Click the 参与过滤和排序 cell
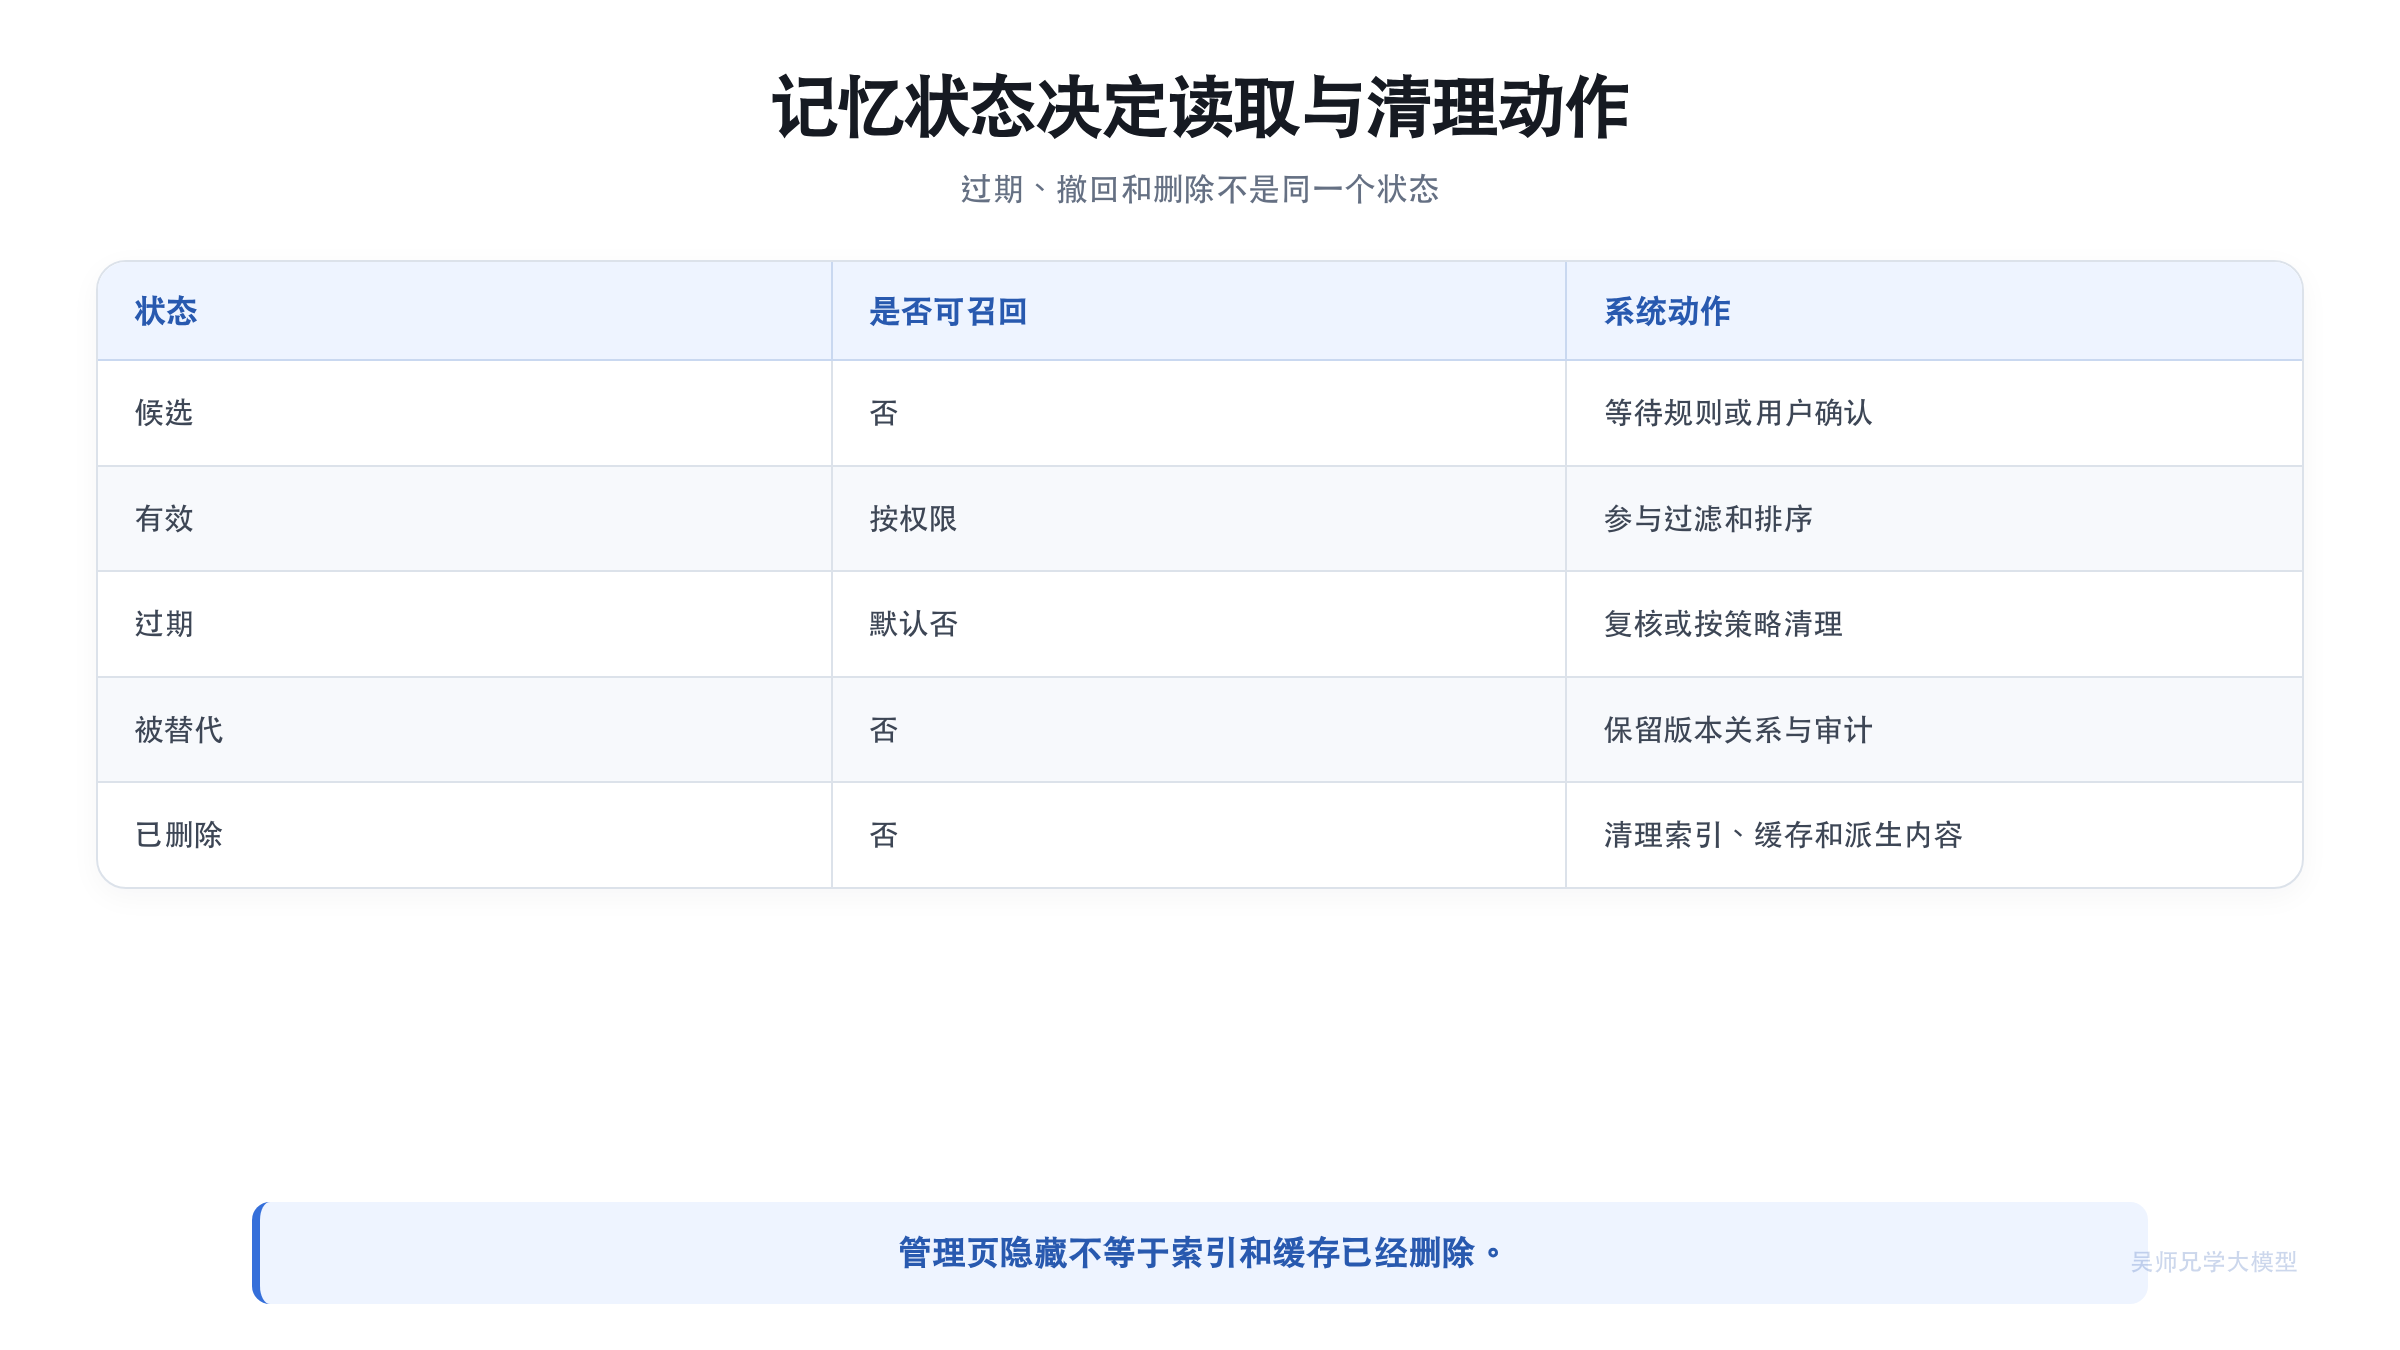This screenshot has width=2400, height=1350. pyautogui.click(x=1934, y=519)
